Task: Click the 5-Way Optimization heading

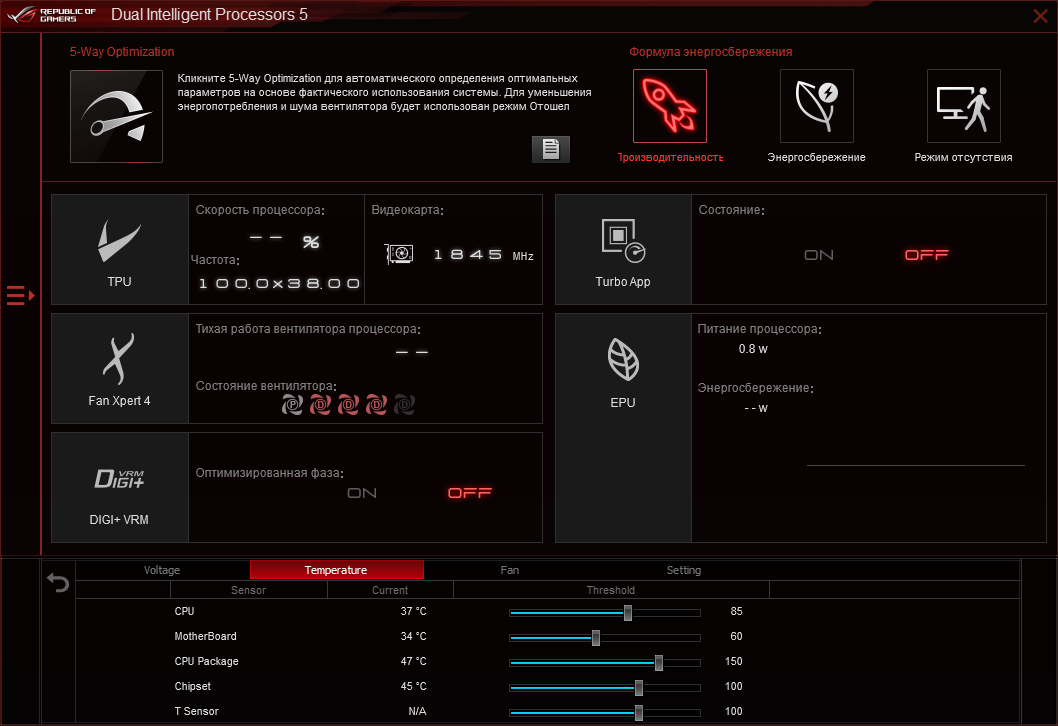Action: [122, 52]
